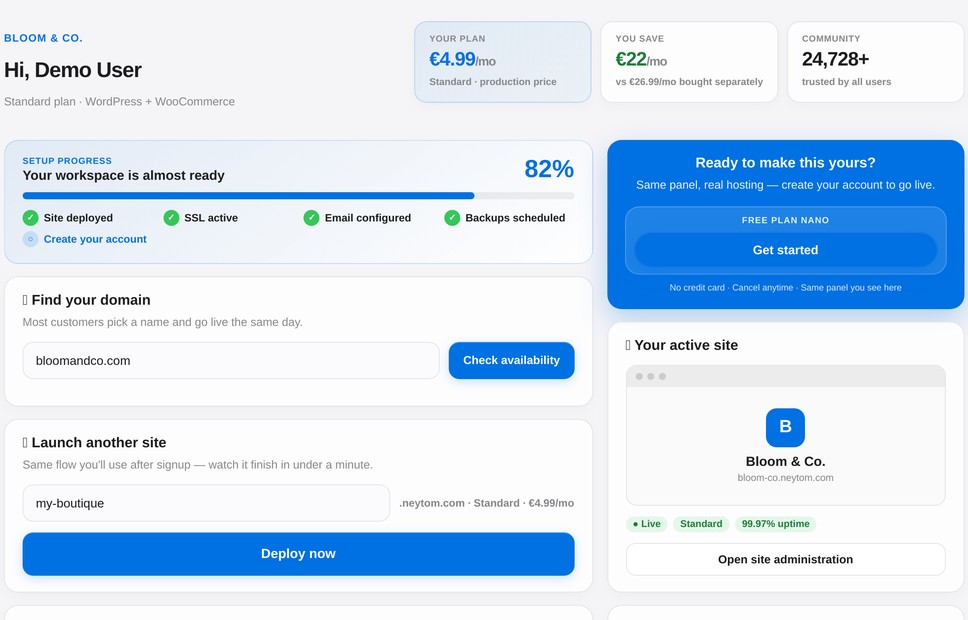This screenshot has width=968, height=620.
Task: Click the Site deployed label
Action: (x=78, y=218)
